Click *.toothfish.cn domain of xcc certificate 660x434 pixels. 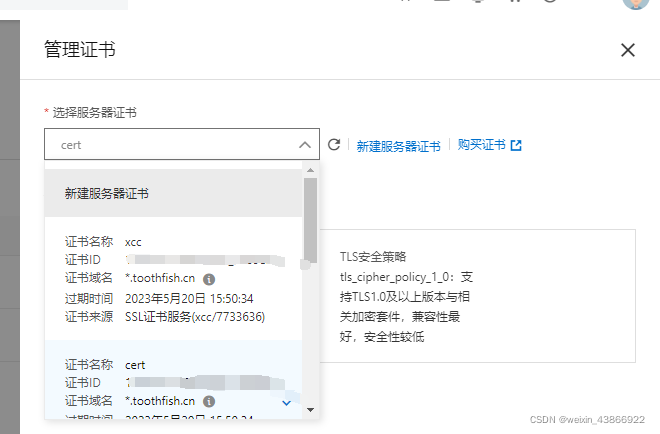point(160,278)
